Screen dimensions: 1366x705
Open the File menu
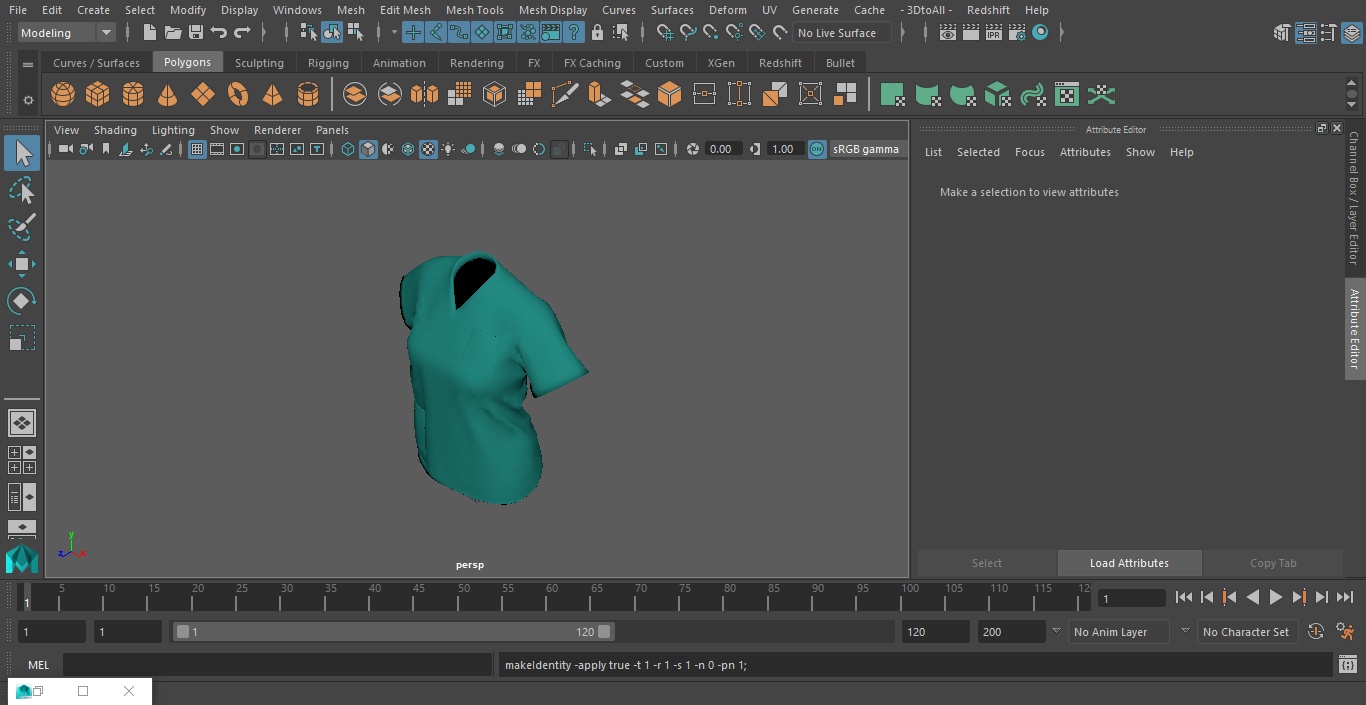click(18, 10)
